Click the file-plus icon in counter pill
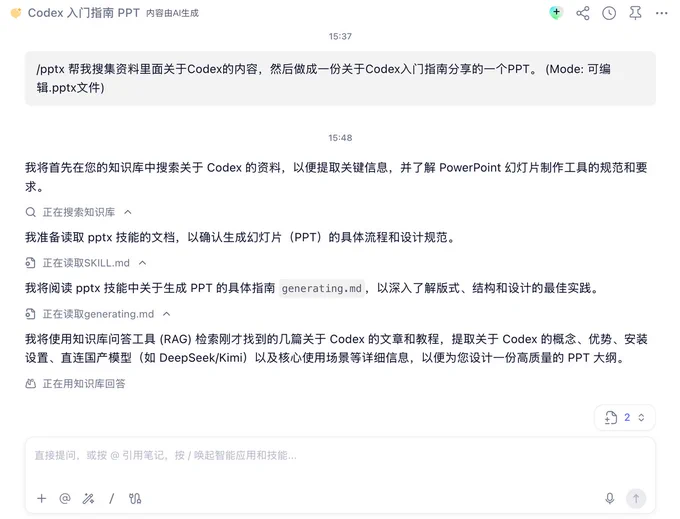 click(x=611, y=418)
